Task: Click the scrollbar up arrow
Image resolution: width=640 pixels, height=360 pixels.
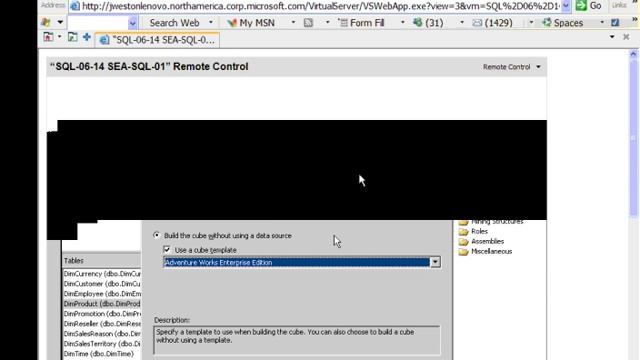Action: coord(633,54)
